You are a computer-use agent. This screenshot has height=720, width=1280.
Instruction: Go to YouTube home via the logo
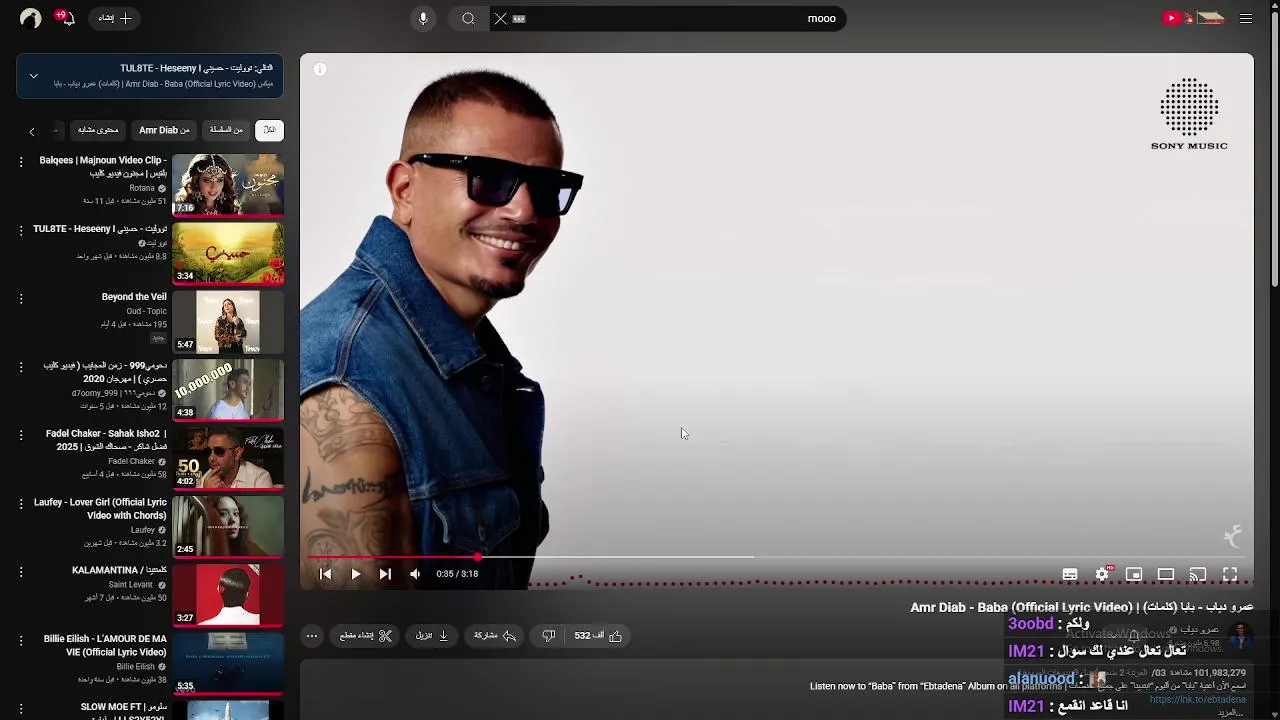pos(1193,18)
